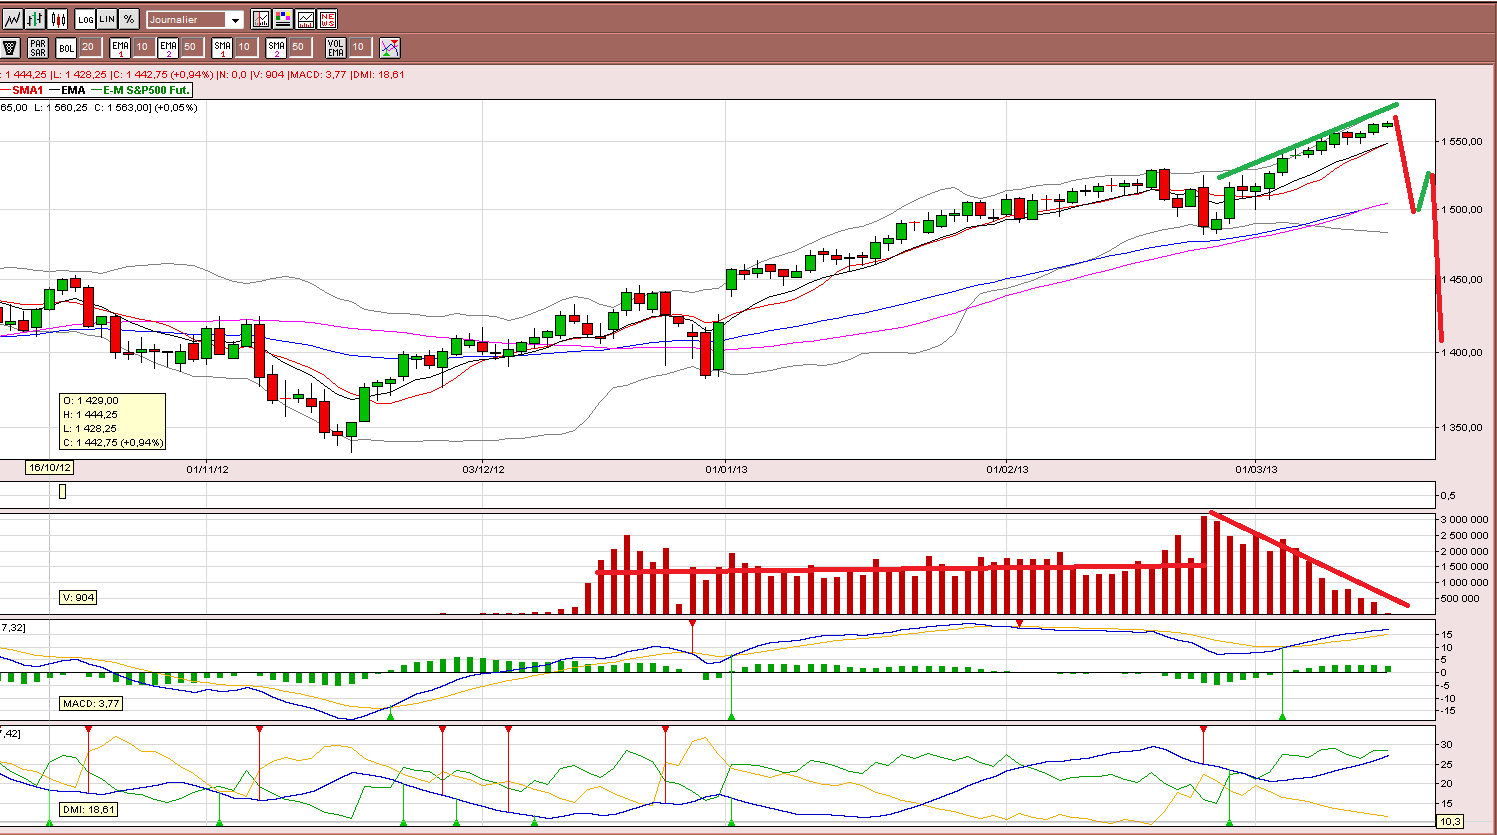Toggle the SMA 1 moving average
Image resolution: width=1497 pixels, height=835 pixels.
point(222,47)
